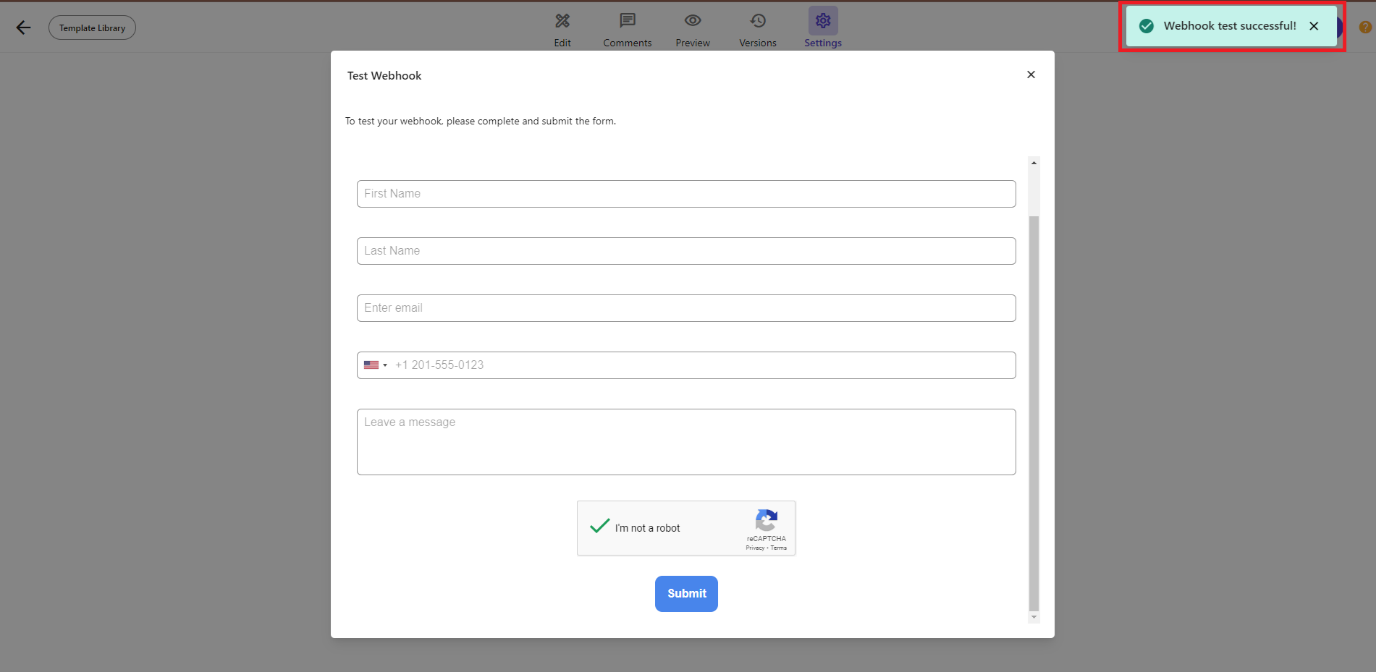Click the back arrow icon
The width and height of the screenshot is (1376, 672).
click(x=23, y=28)
